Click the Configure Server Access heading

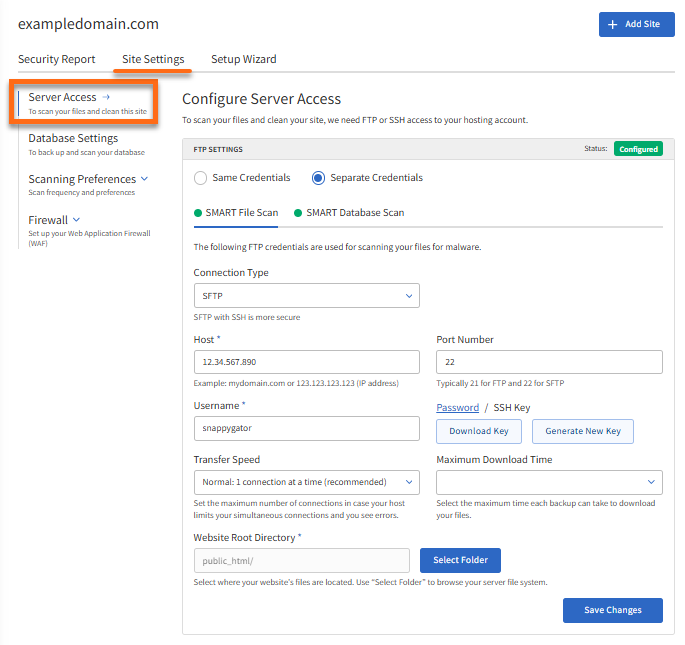(x=261, y=99)
